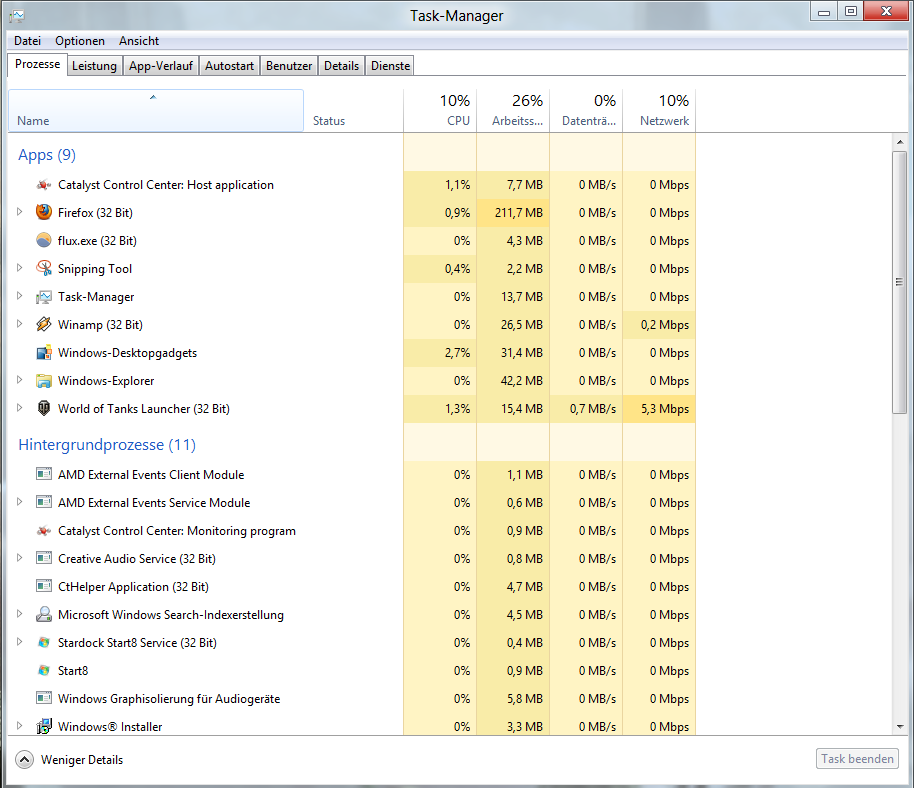Switch to the Benutzer tab

(x=289, y=66)
